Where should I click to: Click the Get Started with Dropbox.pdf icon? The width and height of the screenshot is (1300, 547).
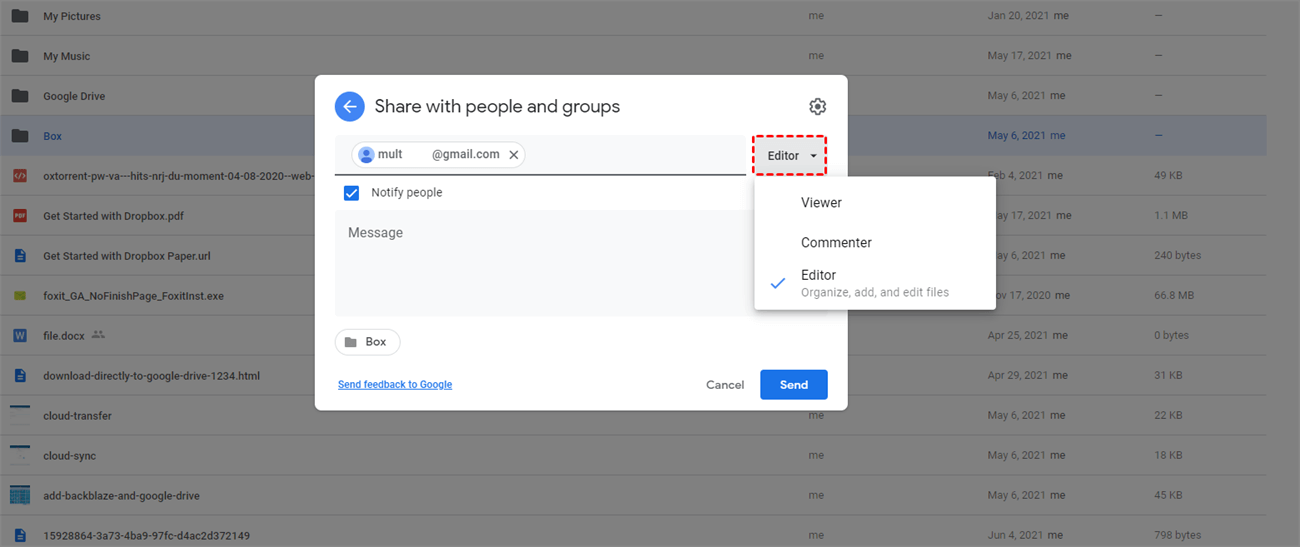click(20, 216)
